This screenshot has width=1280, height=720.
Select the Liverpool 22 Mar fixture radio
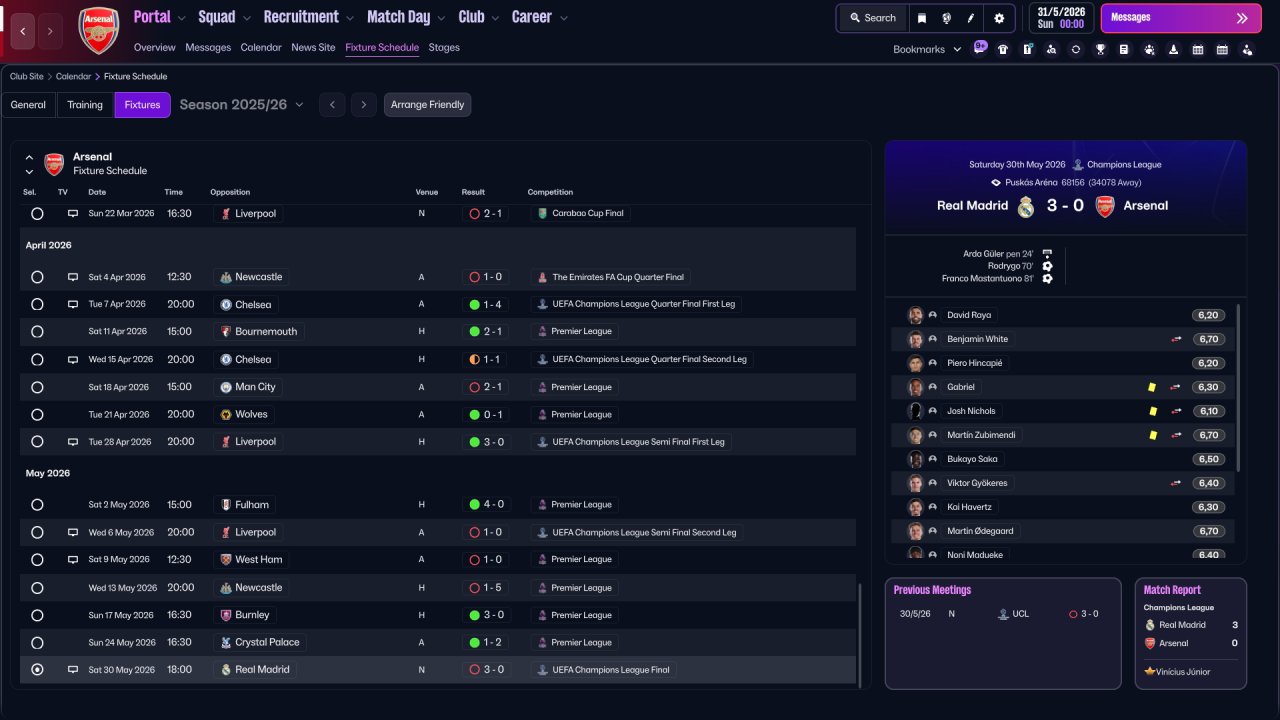37,213
